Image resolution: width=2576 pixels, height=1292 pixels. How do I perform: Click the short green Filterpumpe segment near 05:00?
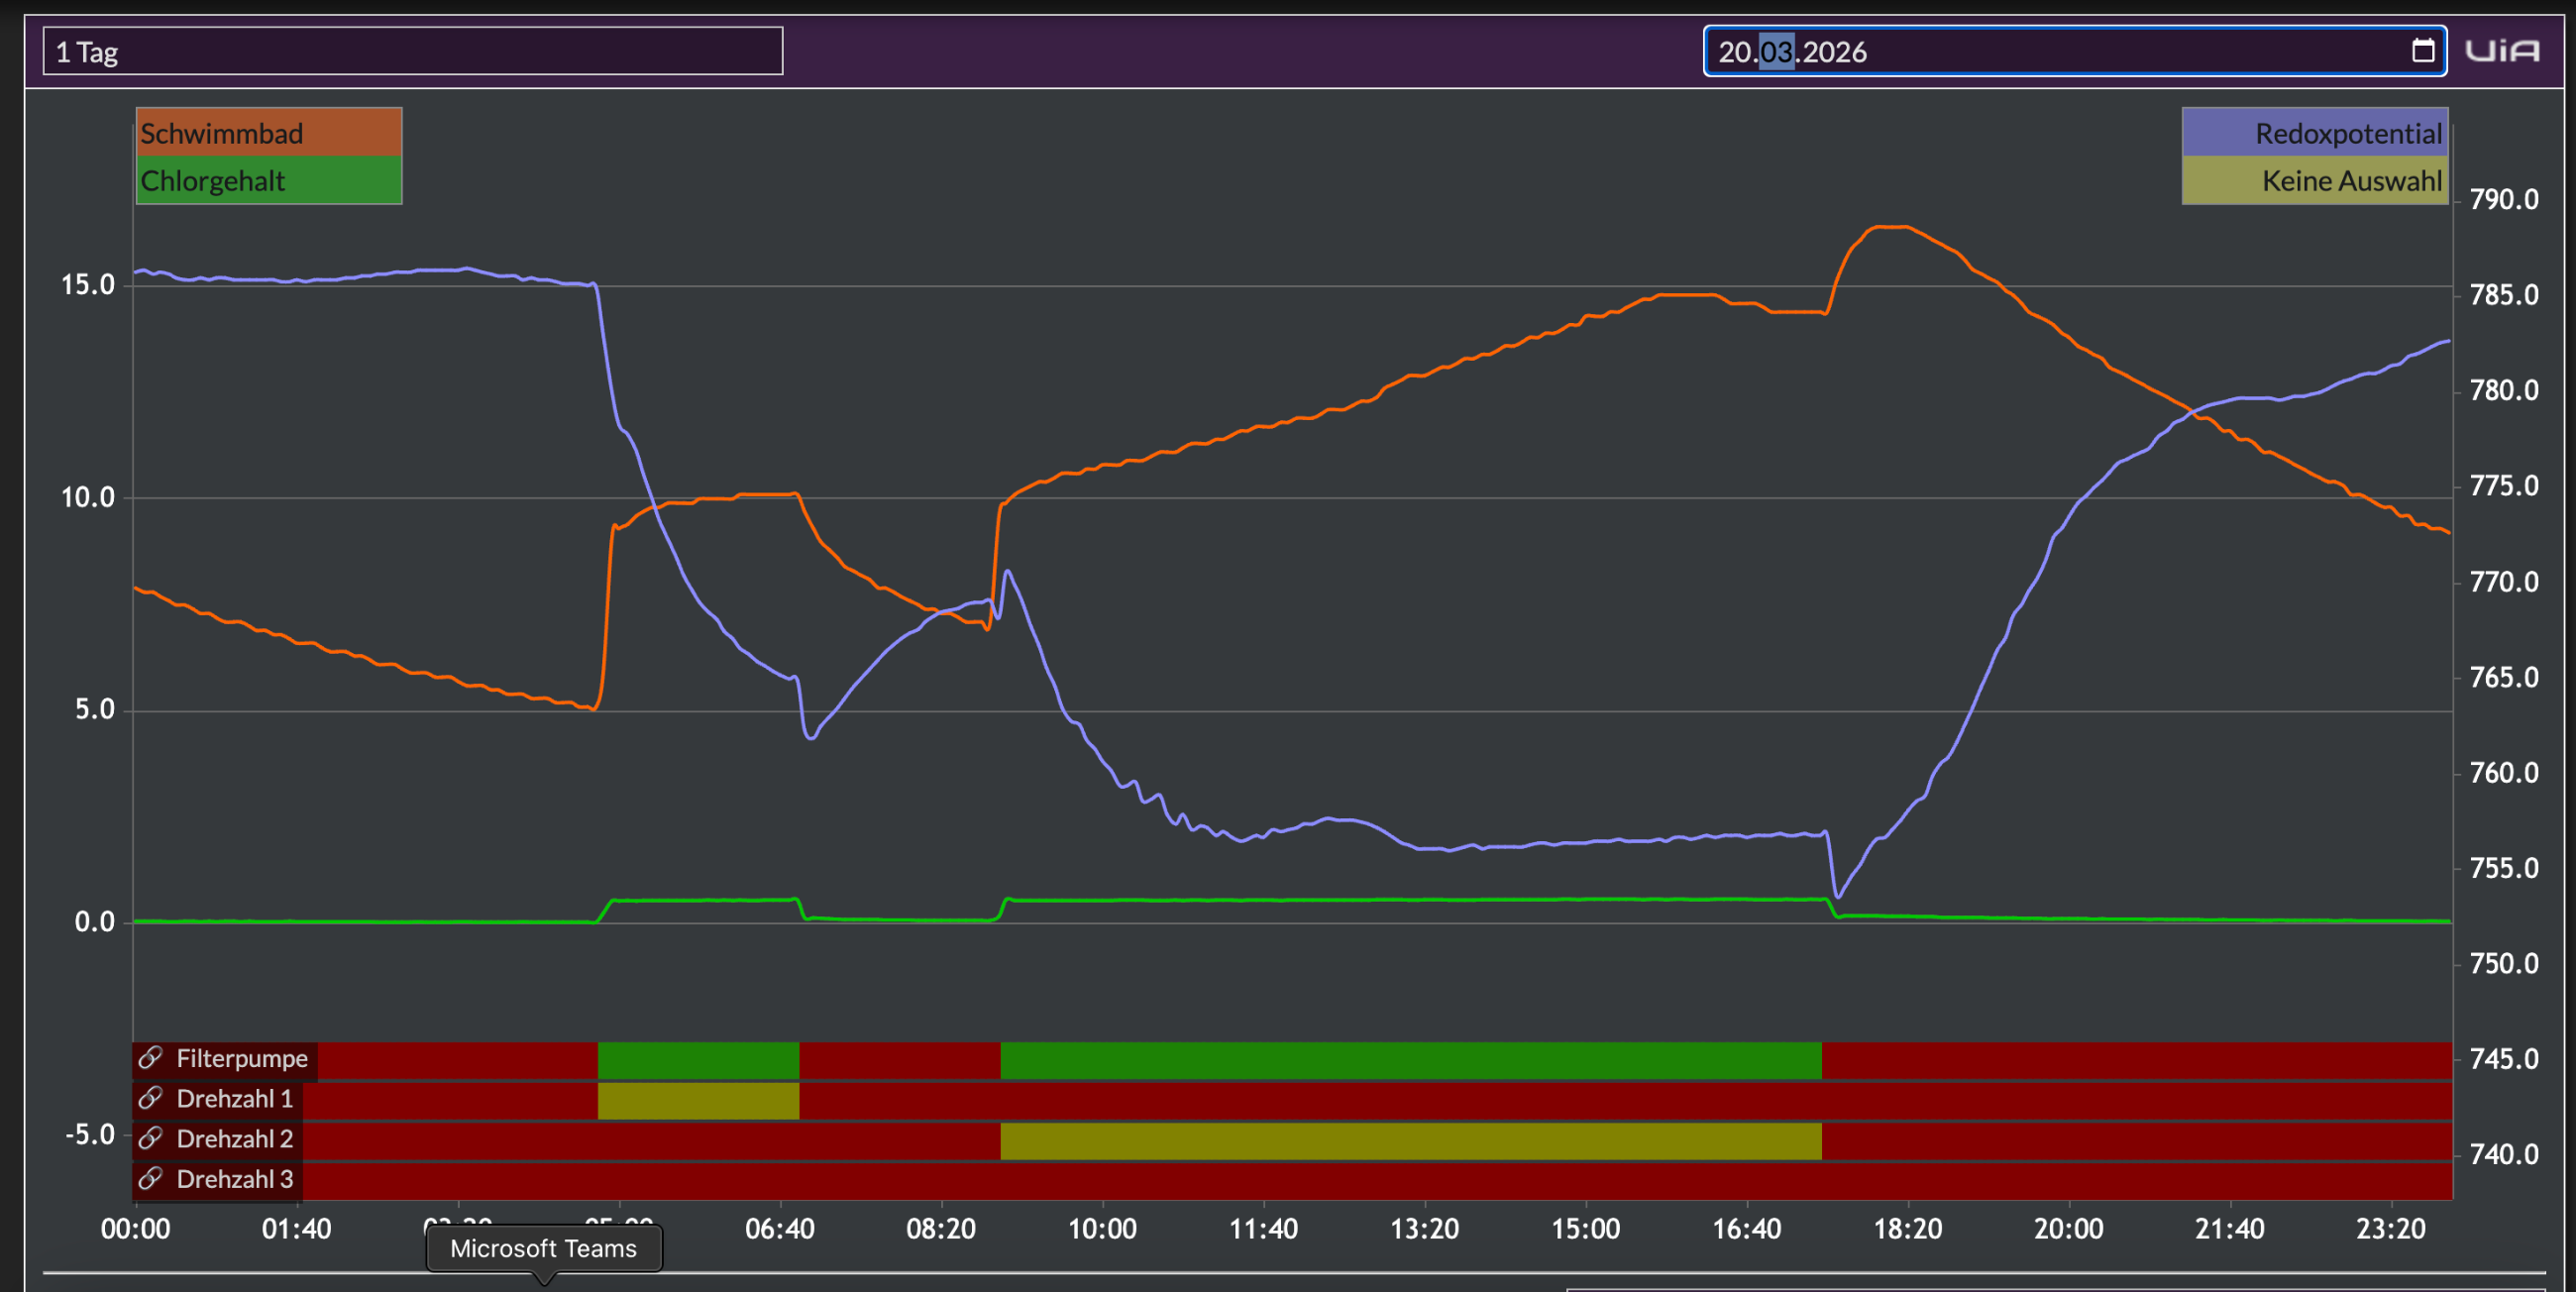pos(698,1060)
